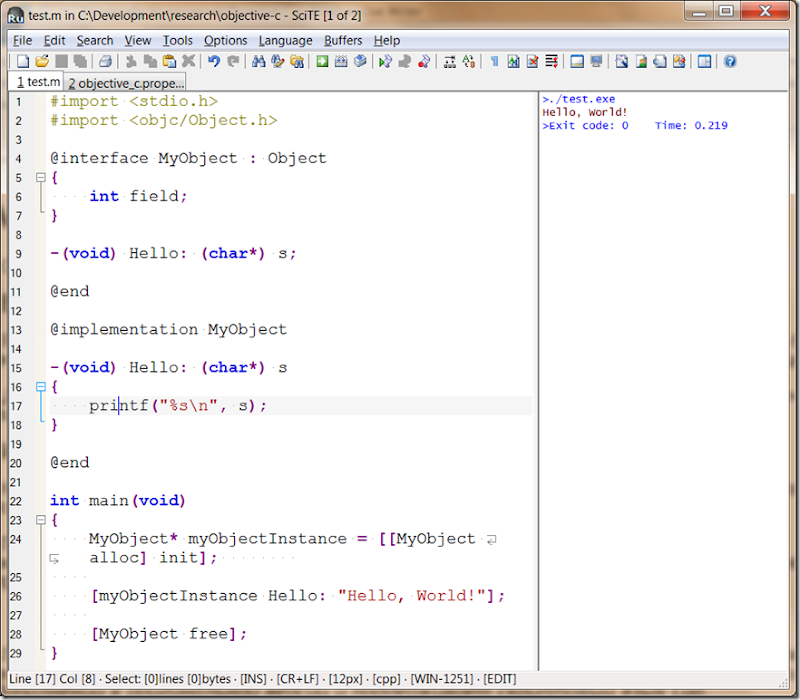800x700 pixels.
Task: Open the View menu
Action: click(x=138, y=40)
